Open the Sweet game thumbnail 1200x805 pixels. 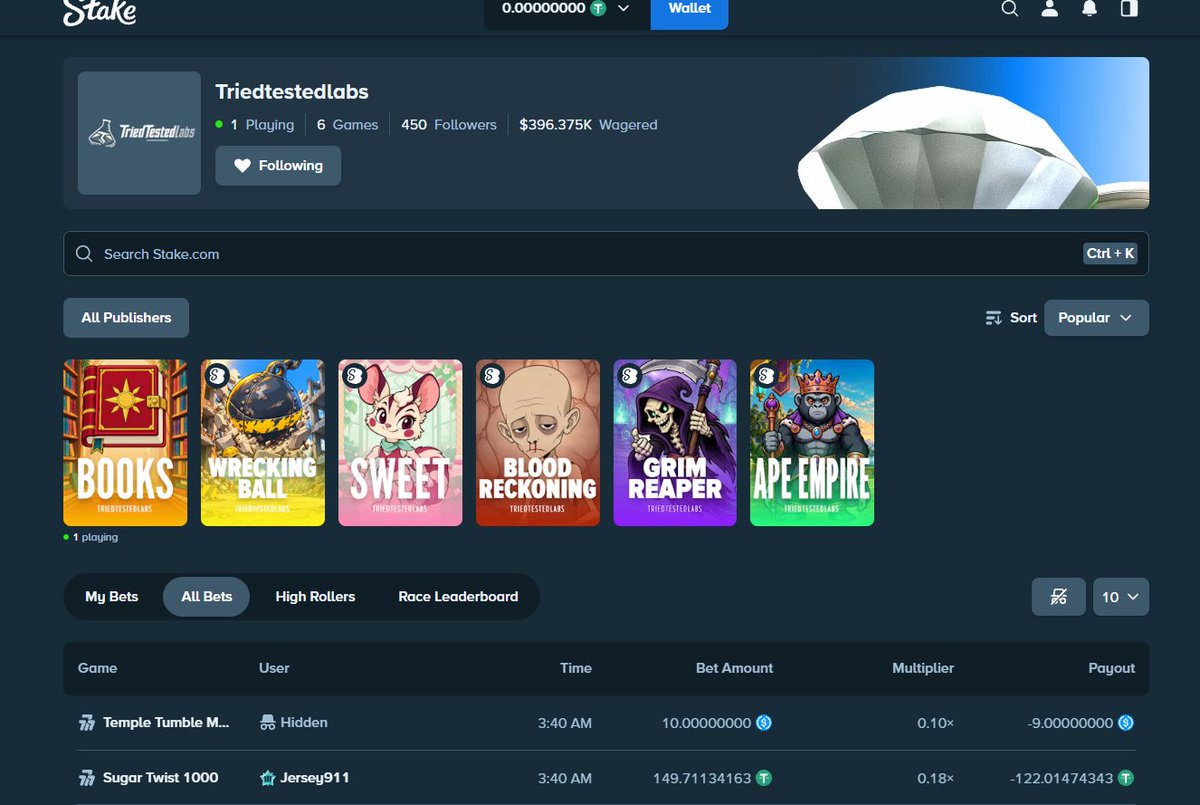pyautogui.click(x=400, y=443)
